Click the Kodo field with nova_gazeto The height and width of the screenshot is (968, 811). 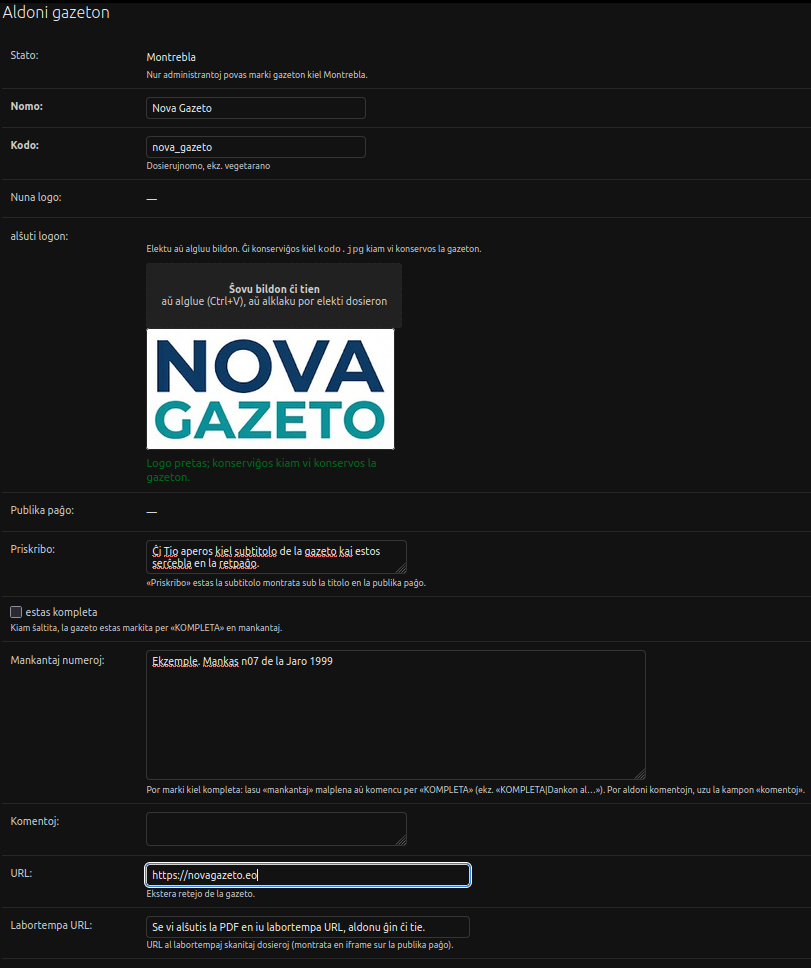[256, 147]
